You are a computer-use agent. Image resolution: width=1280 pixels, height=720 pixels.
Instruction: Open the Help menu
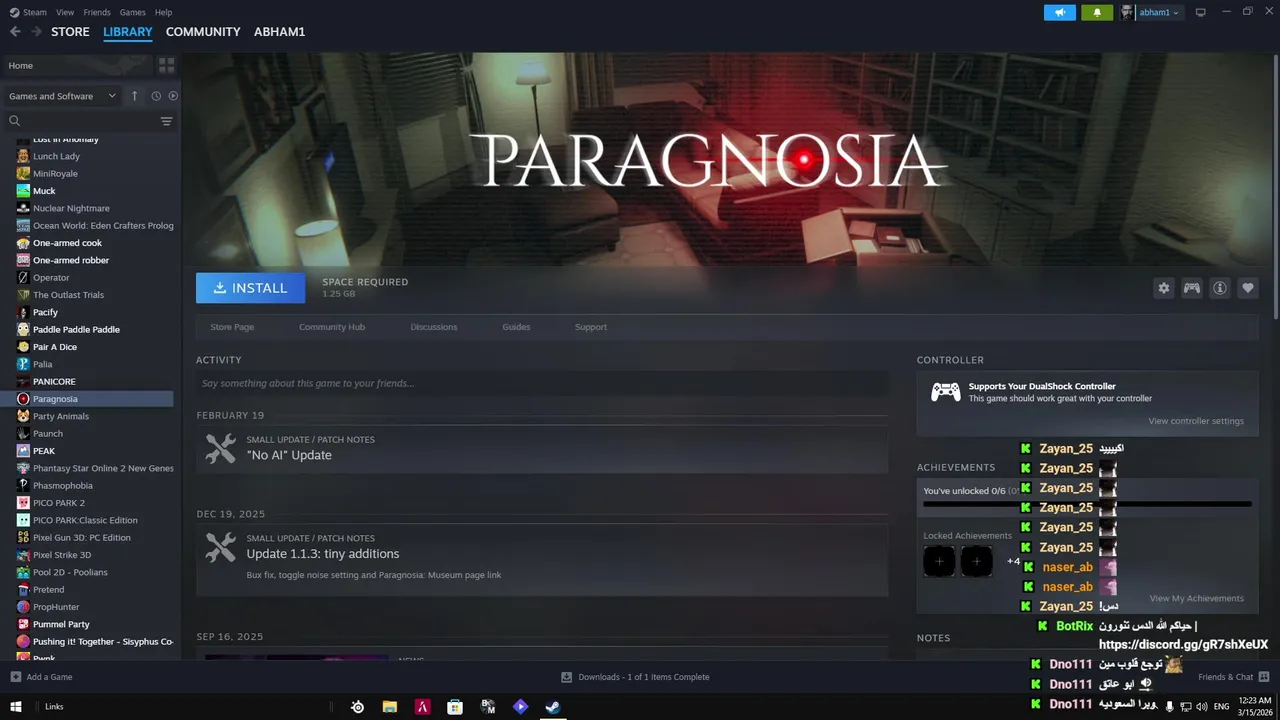tap(163, 12)
